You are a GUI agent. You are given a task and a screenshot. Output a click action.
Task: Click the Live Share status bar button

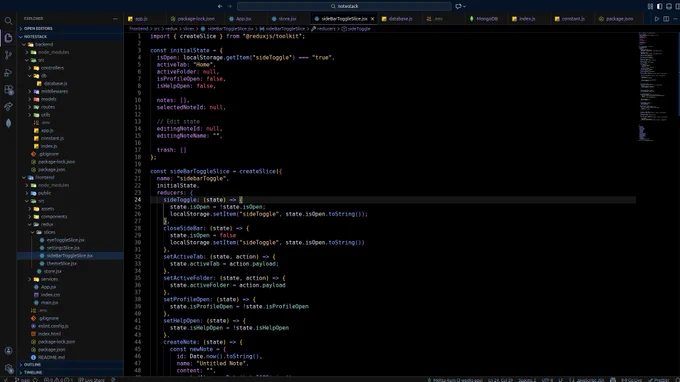point(92,380)
